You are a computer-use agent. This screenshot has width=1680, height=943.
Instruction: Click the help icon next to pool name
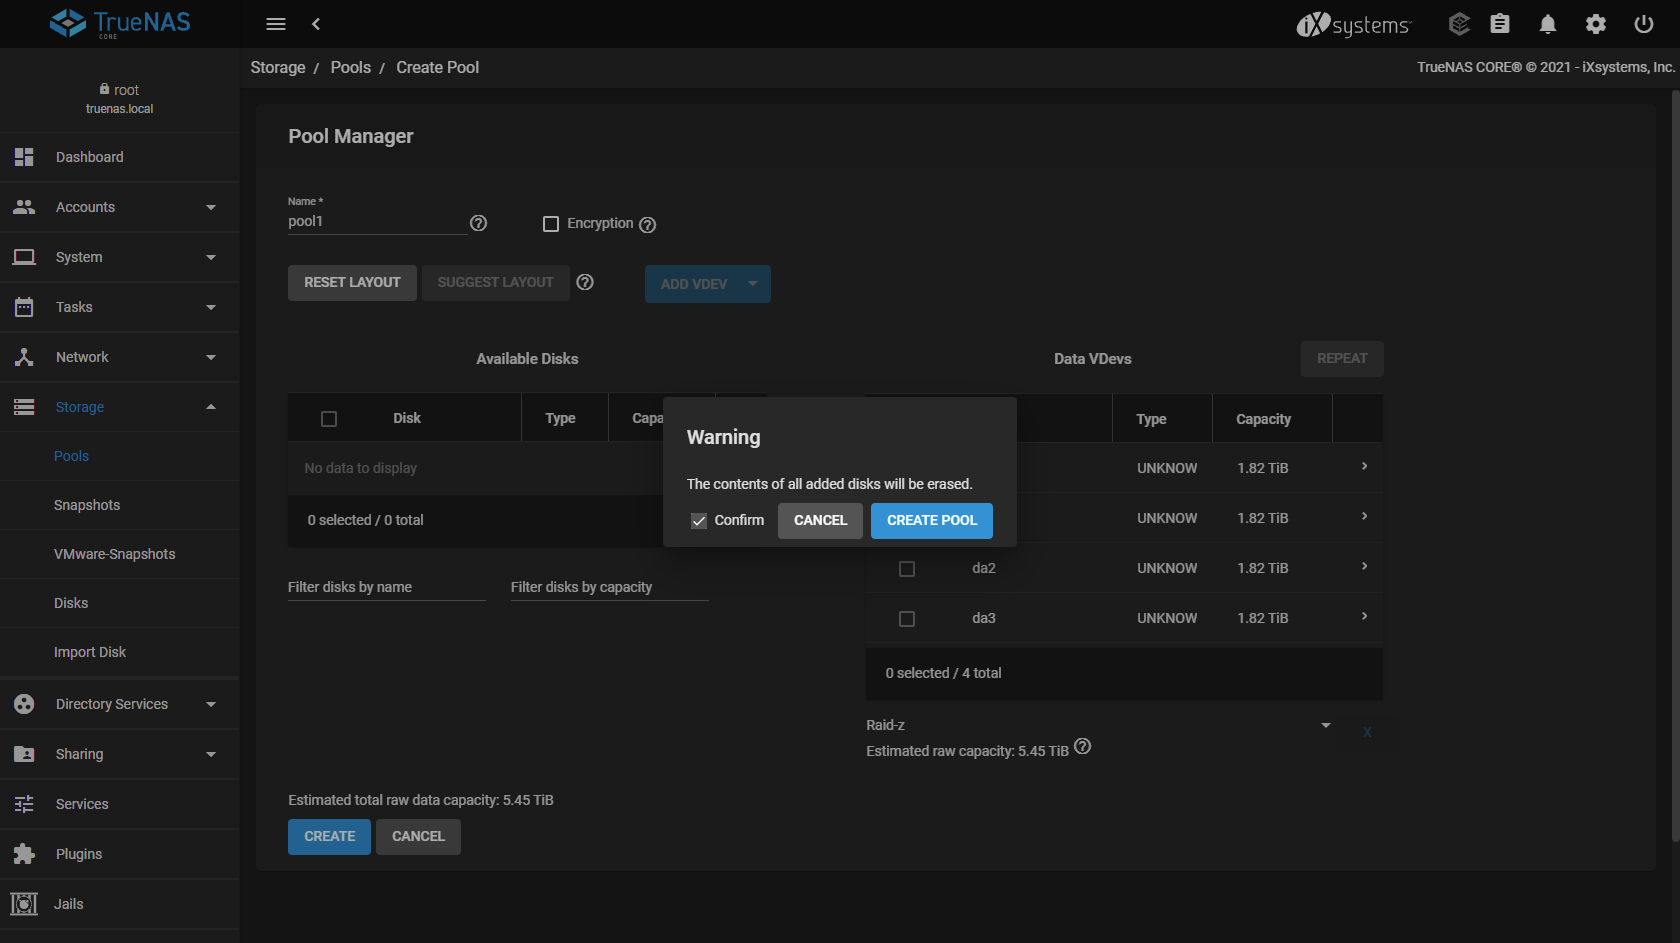point(479,223)
